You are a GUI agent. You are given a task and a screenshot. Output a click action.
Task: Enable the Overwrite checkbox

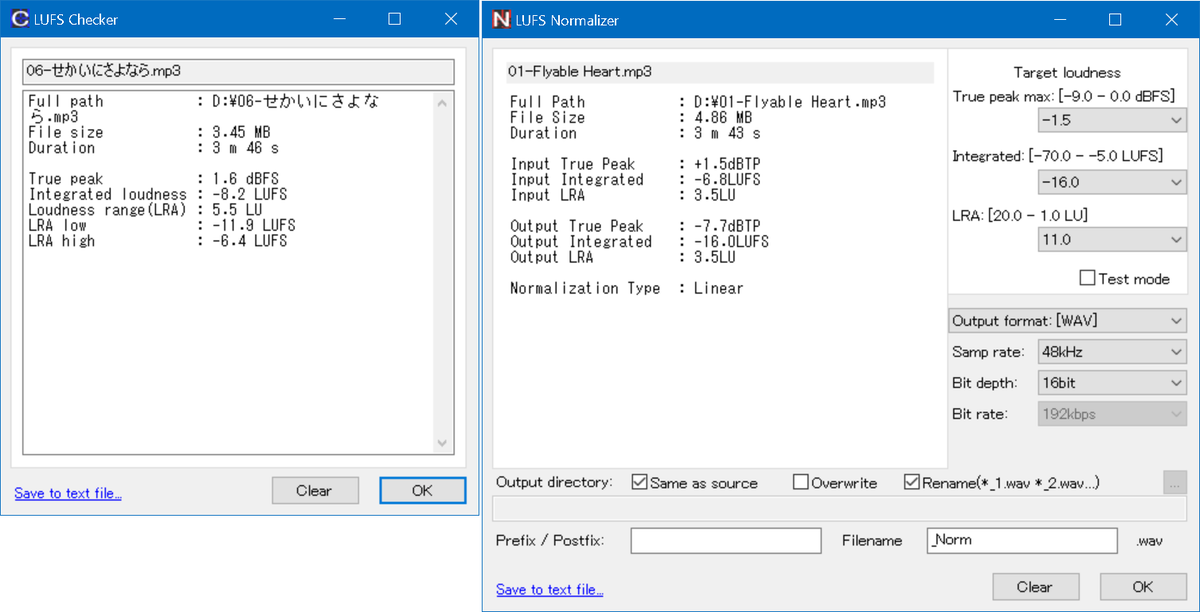pyautogui.click(x=800, y=482)
